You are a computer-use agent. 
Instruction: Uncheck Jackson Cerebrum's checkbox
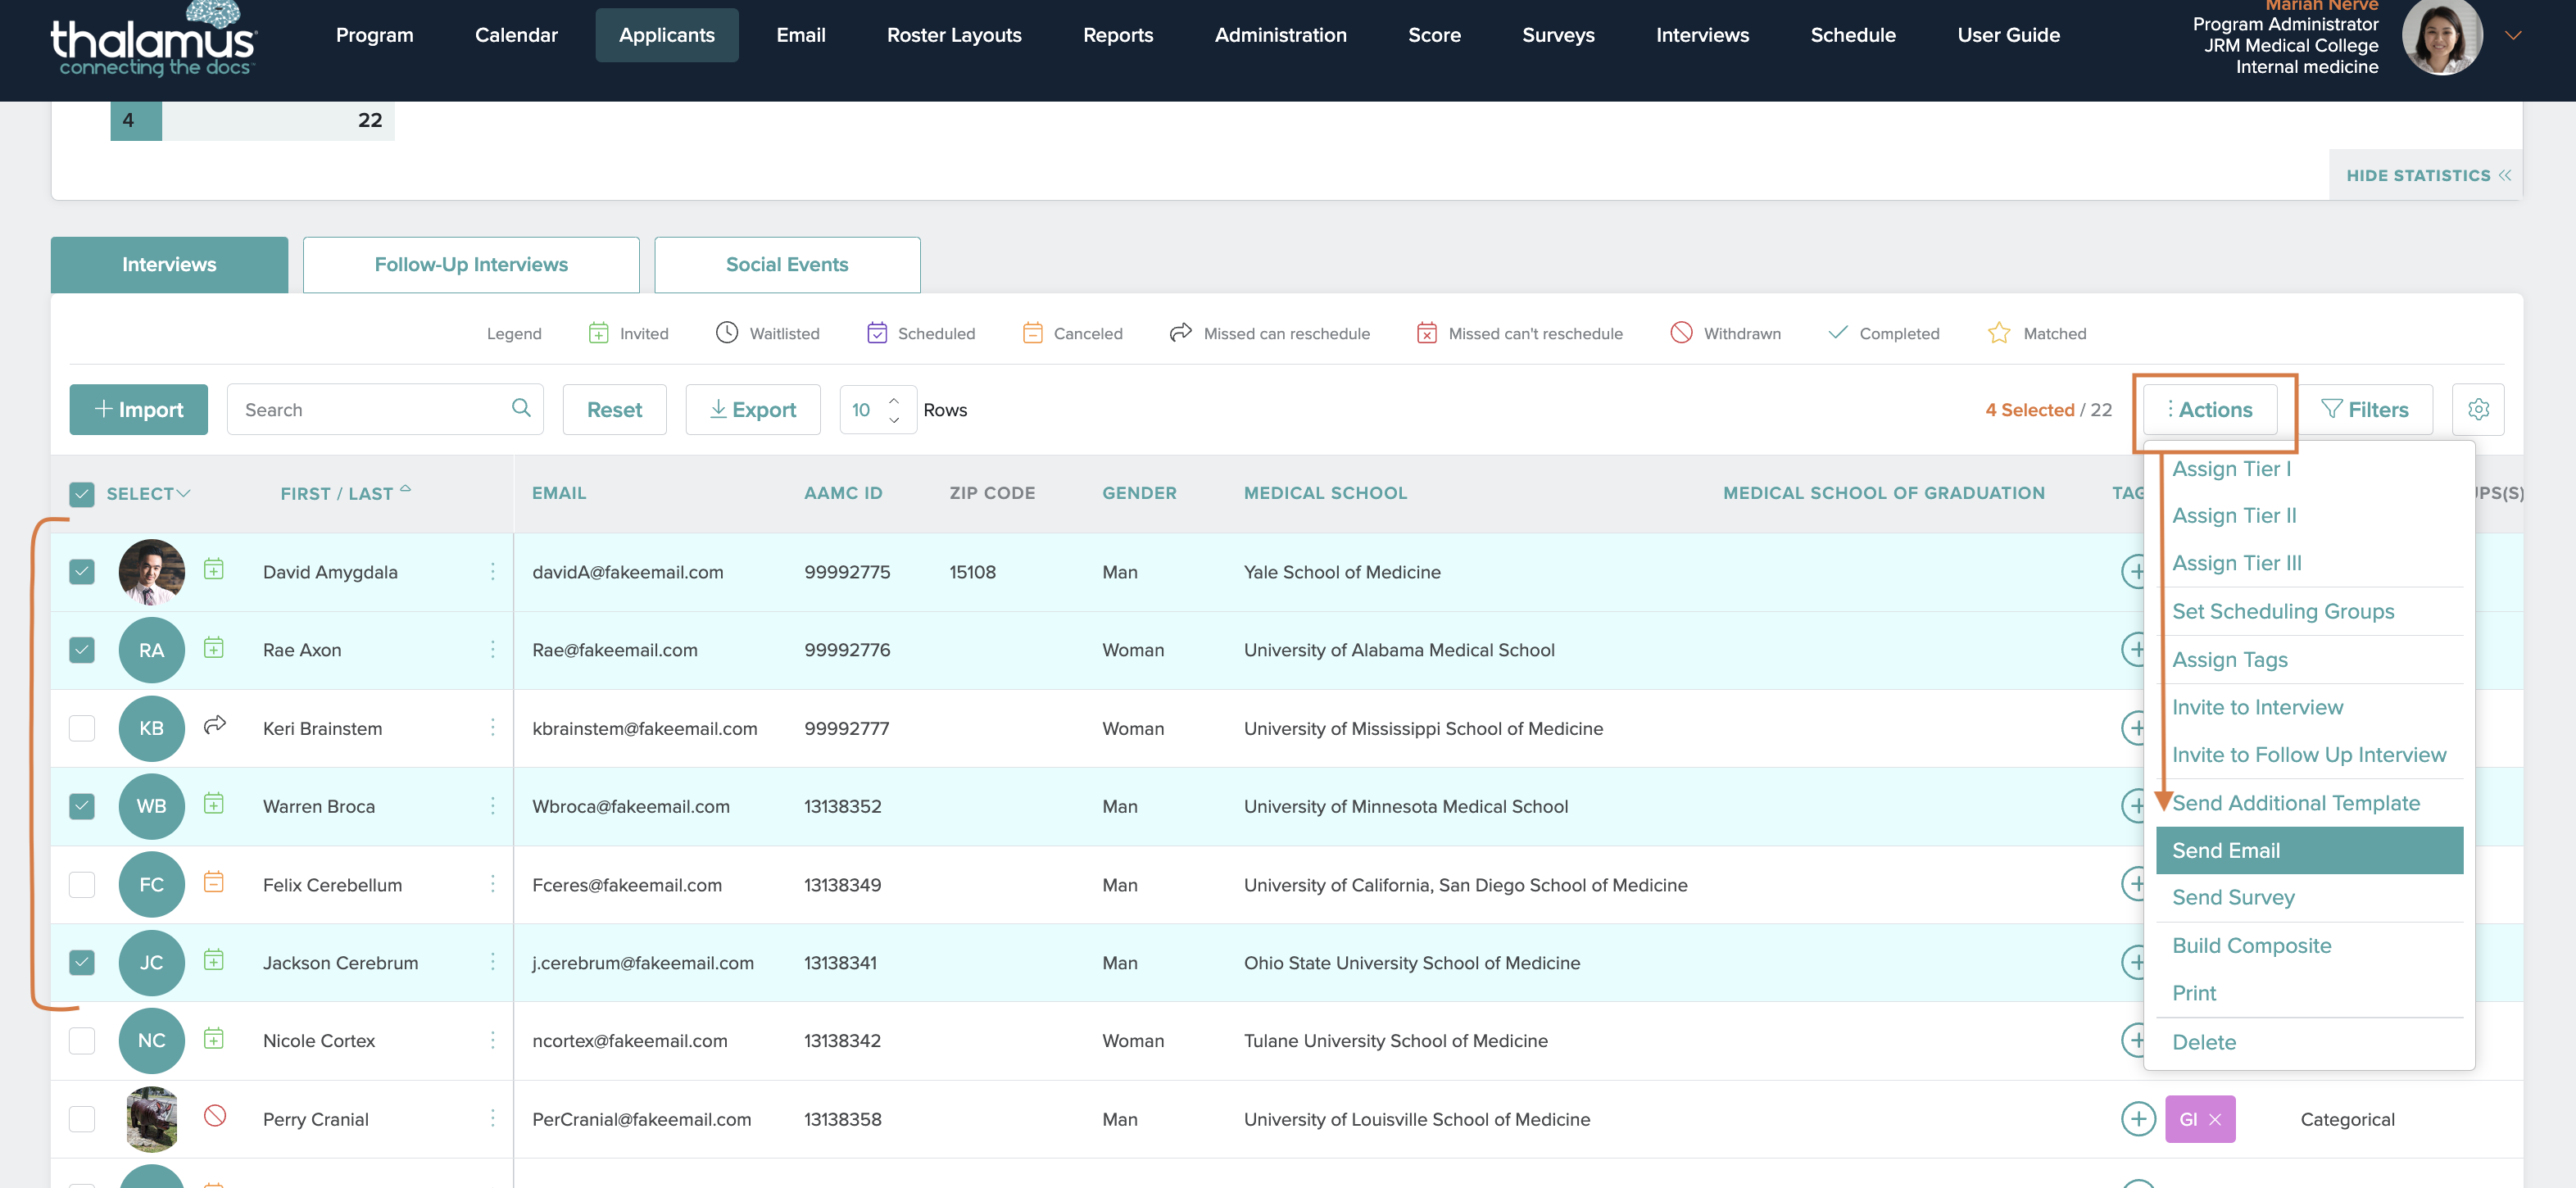point(82,962)
